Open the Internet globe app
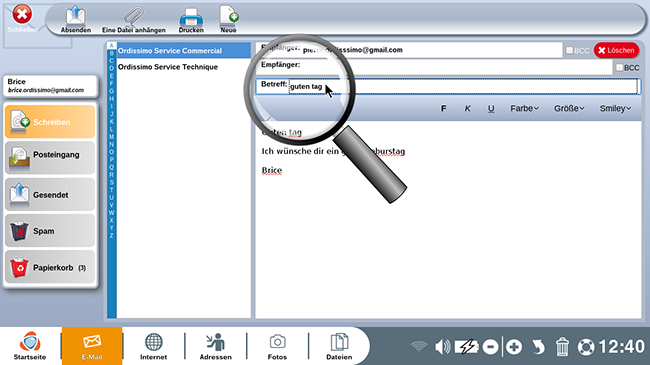Viewport: 650px width, 365px height. coord(153,346)
